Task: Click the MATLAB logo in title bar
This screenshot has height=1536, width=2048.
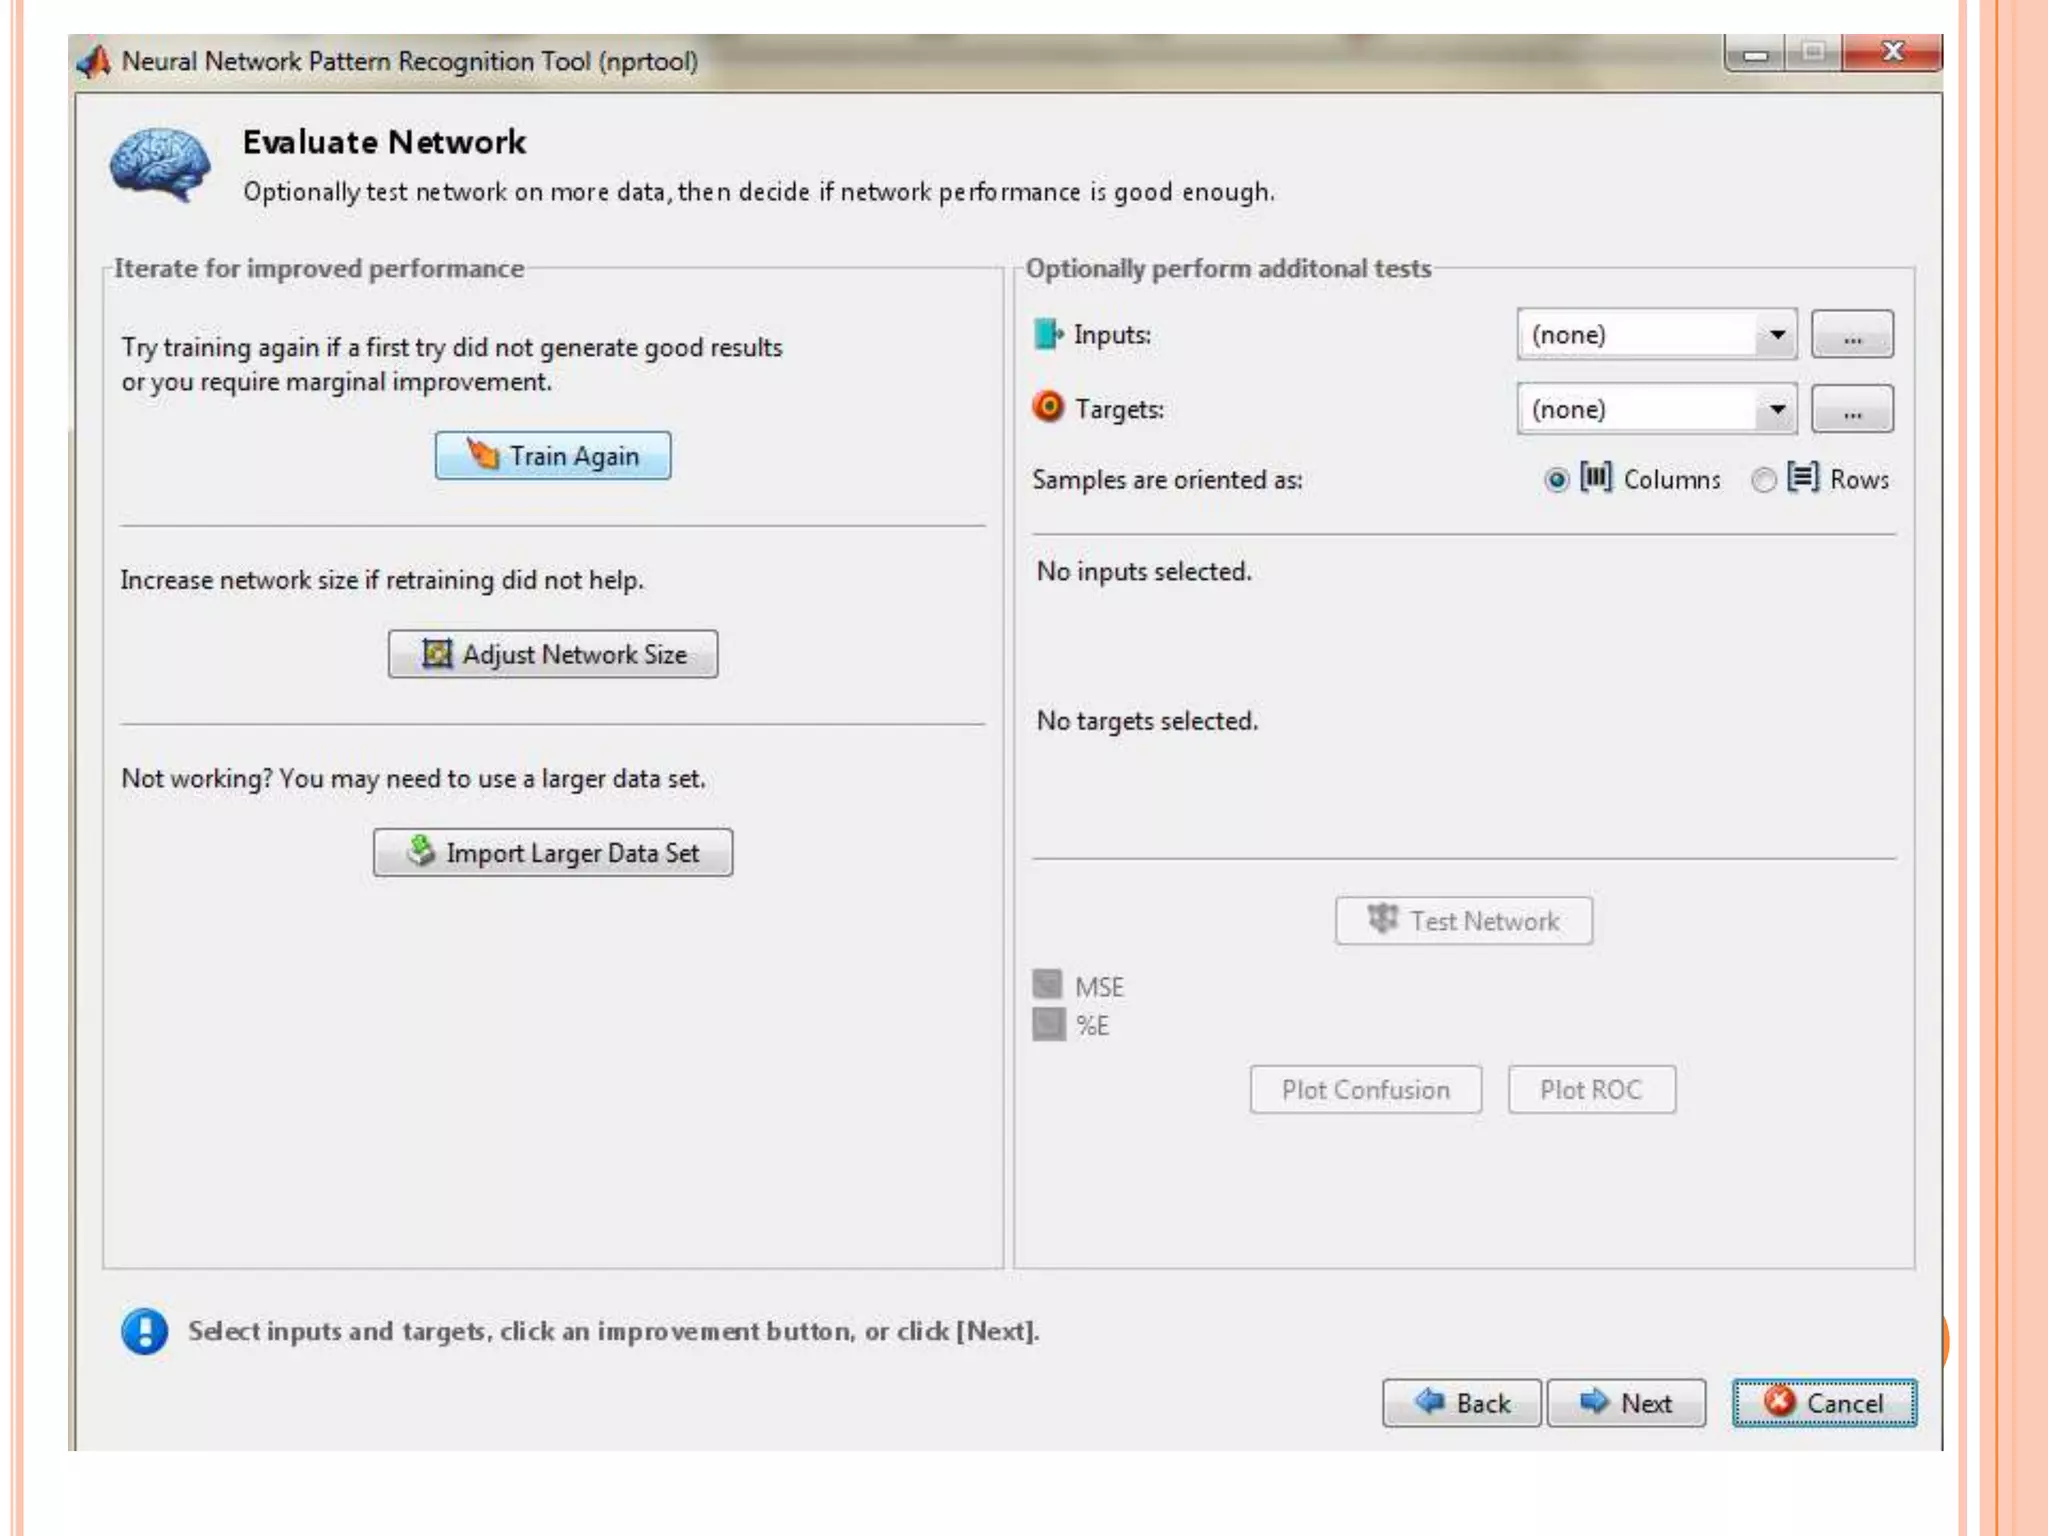Action: click(x=95, y=62)
